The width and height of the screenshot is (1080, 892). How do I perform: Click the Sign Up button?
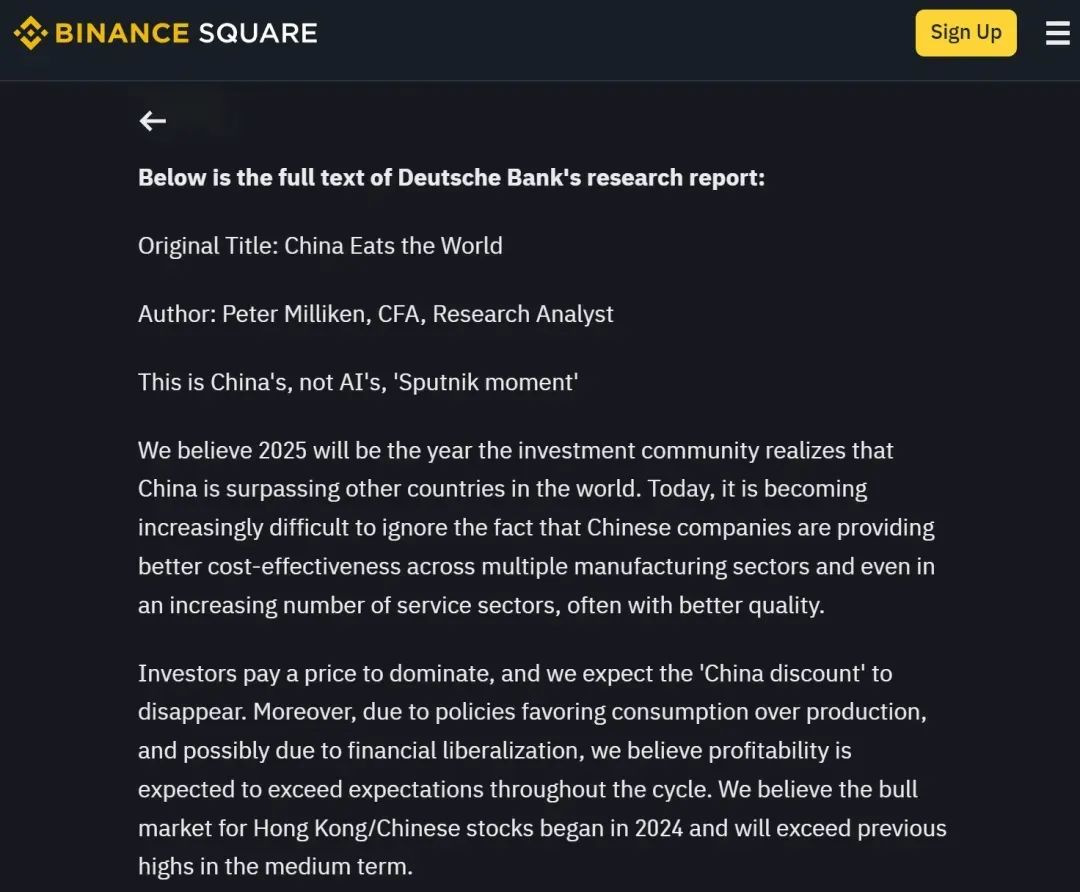966,32
